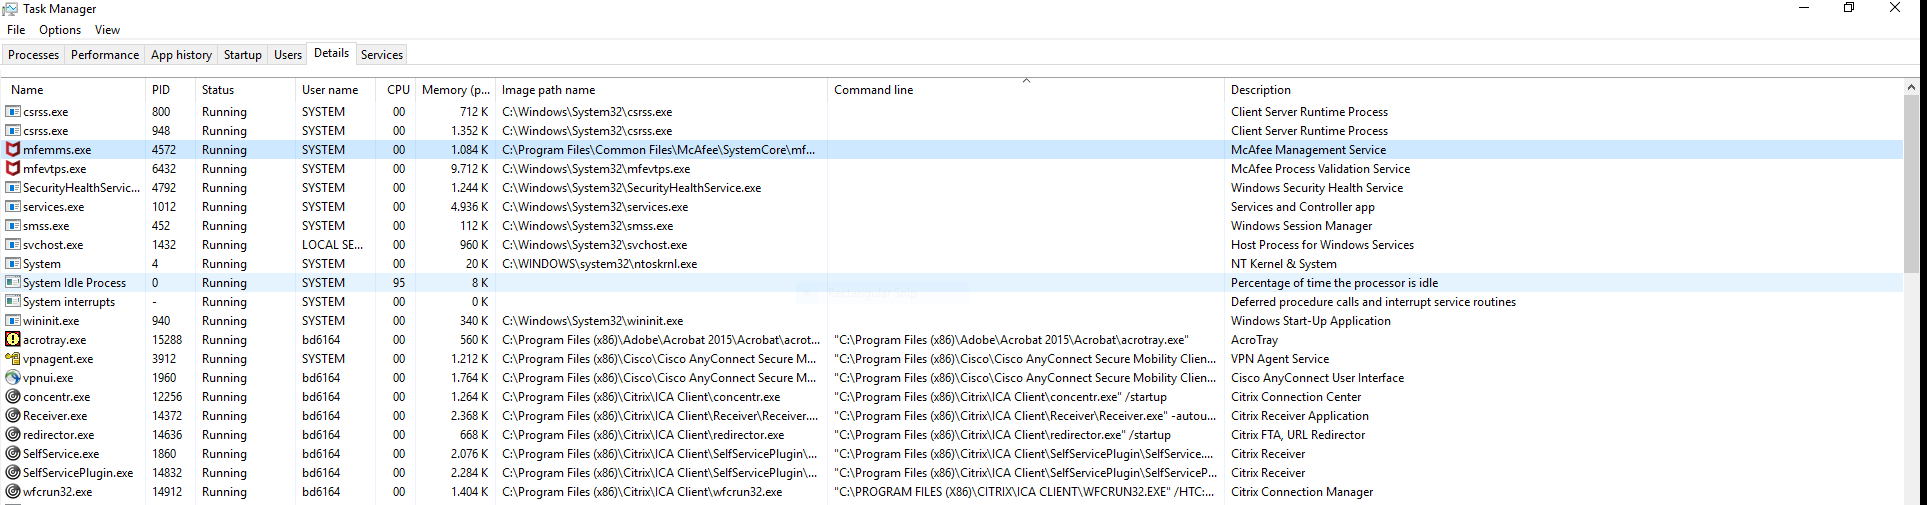Click the vpnagent.exe lock icon
The image size is (1927, 505).
click(x=13, y=359)
